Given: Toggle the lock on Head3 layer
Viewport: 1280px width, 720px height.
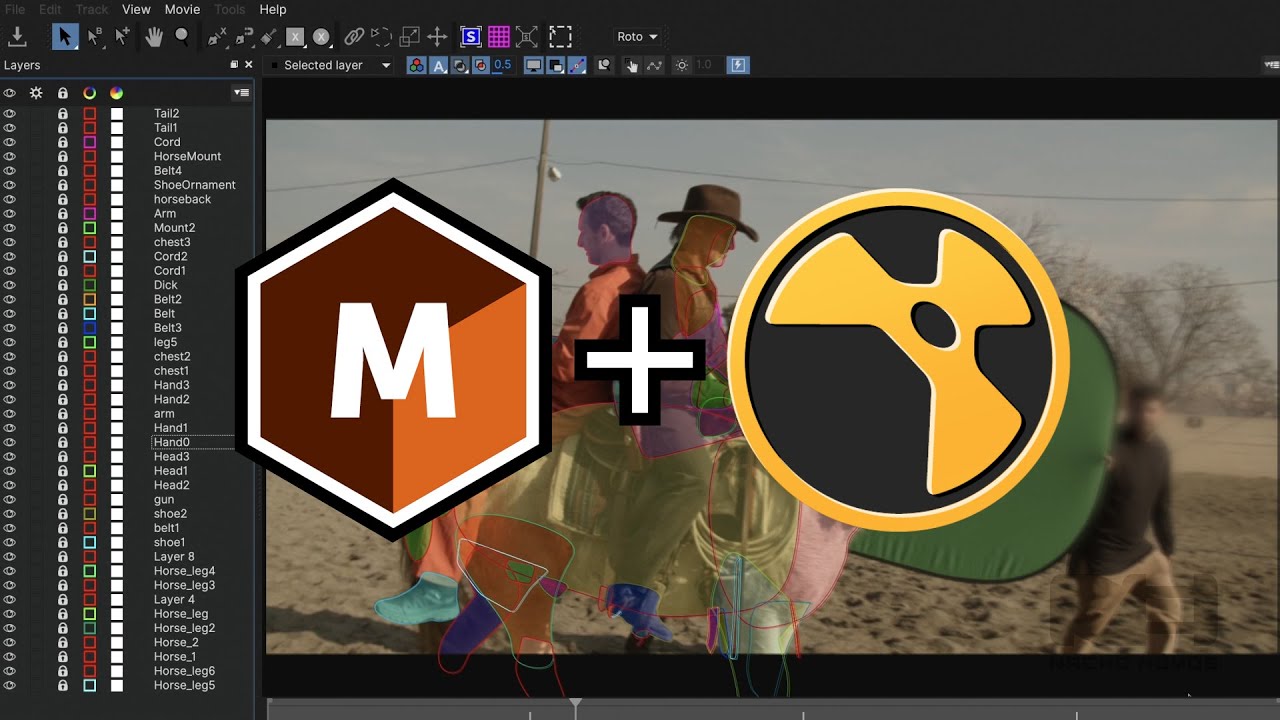Looking at the screenshot, I should pyautogui.click(x=62, y=457).
